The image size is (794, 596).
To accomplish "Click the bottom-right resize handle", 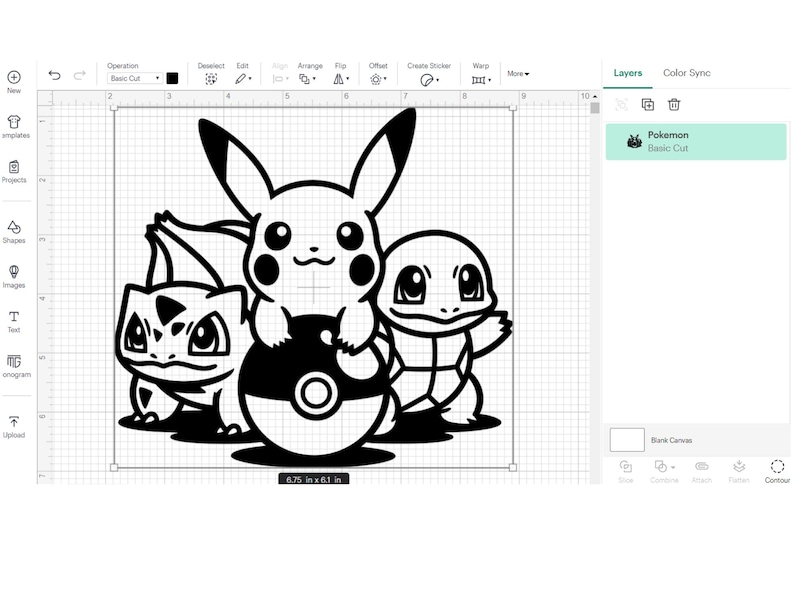I will pyautogui.click(x=513, y=467).
